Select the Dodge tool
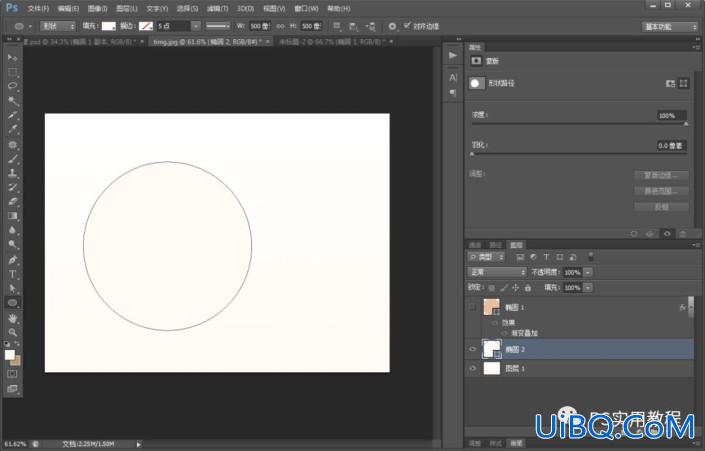705x451 pixels. (x=13, y=245)
